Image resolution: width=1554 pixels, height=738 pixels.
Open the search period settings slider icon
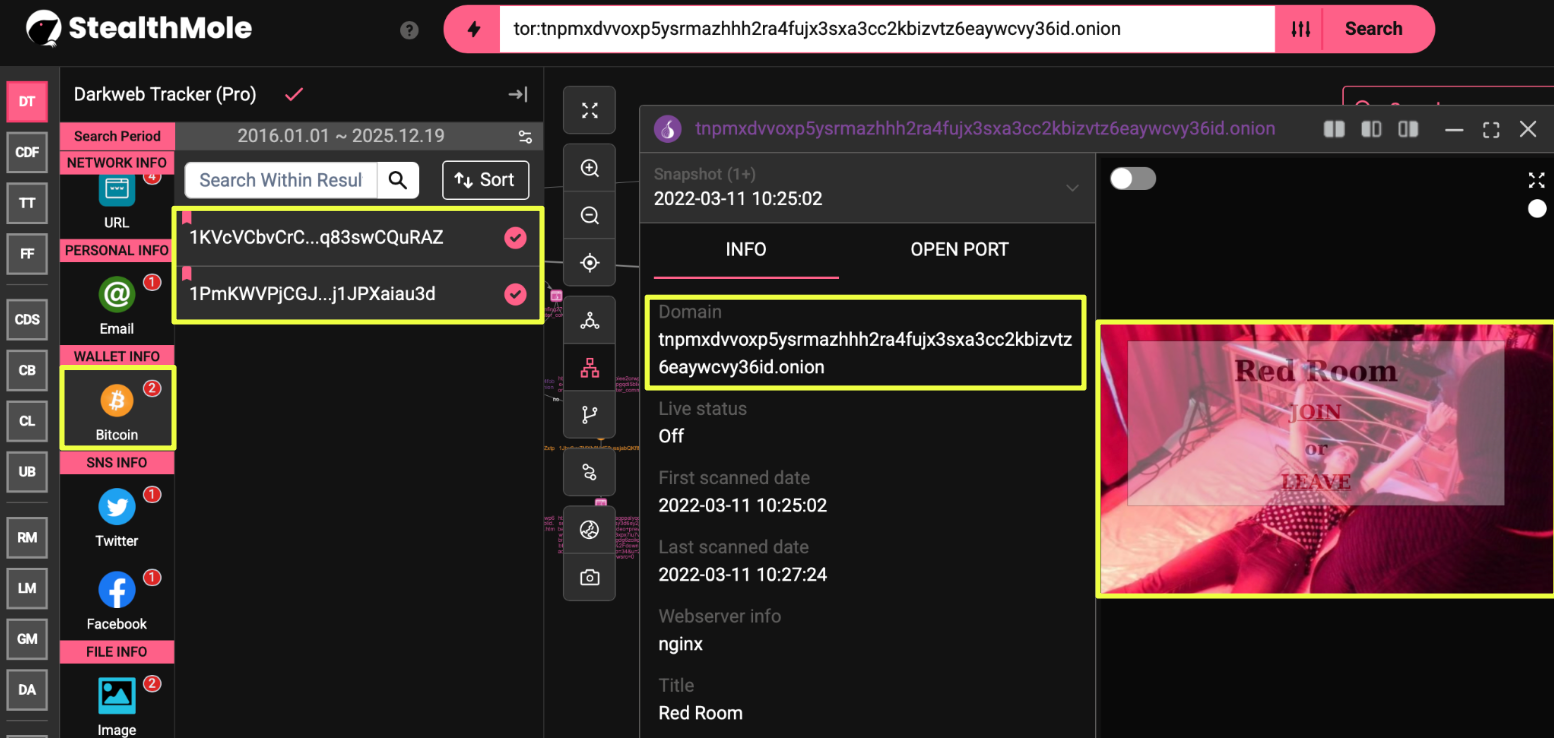(525, 137)
